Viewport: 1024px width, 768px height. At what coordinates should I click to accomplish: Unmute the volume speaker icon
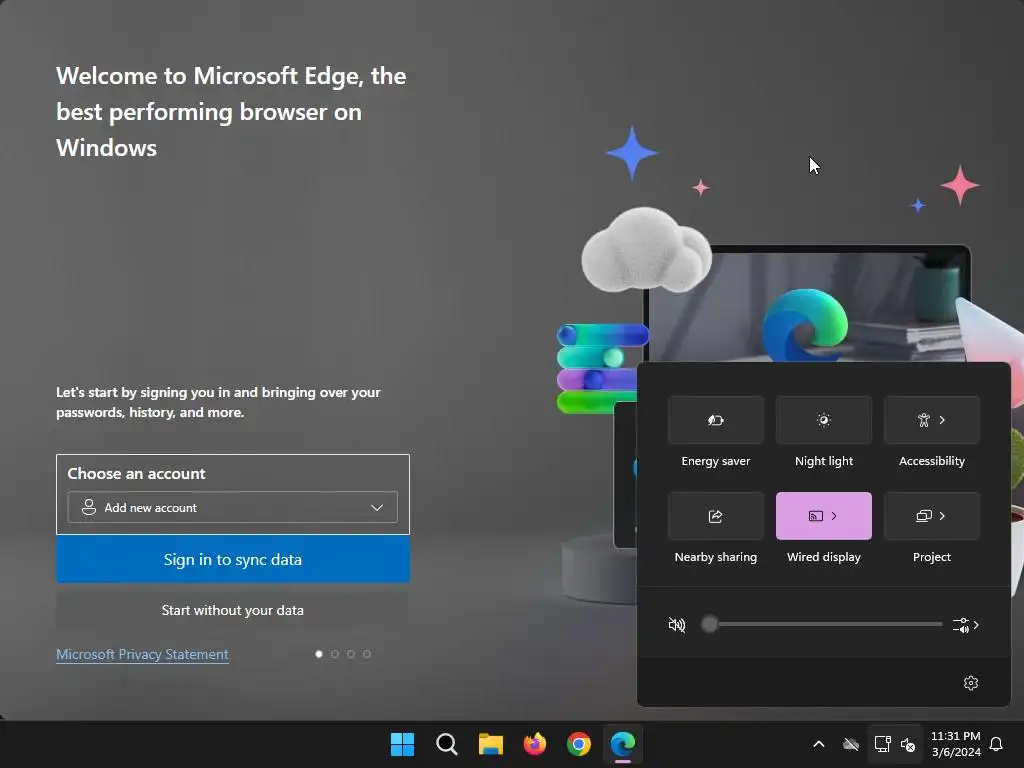(677, 625)
